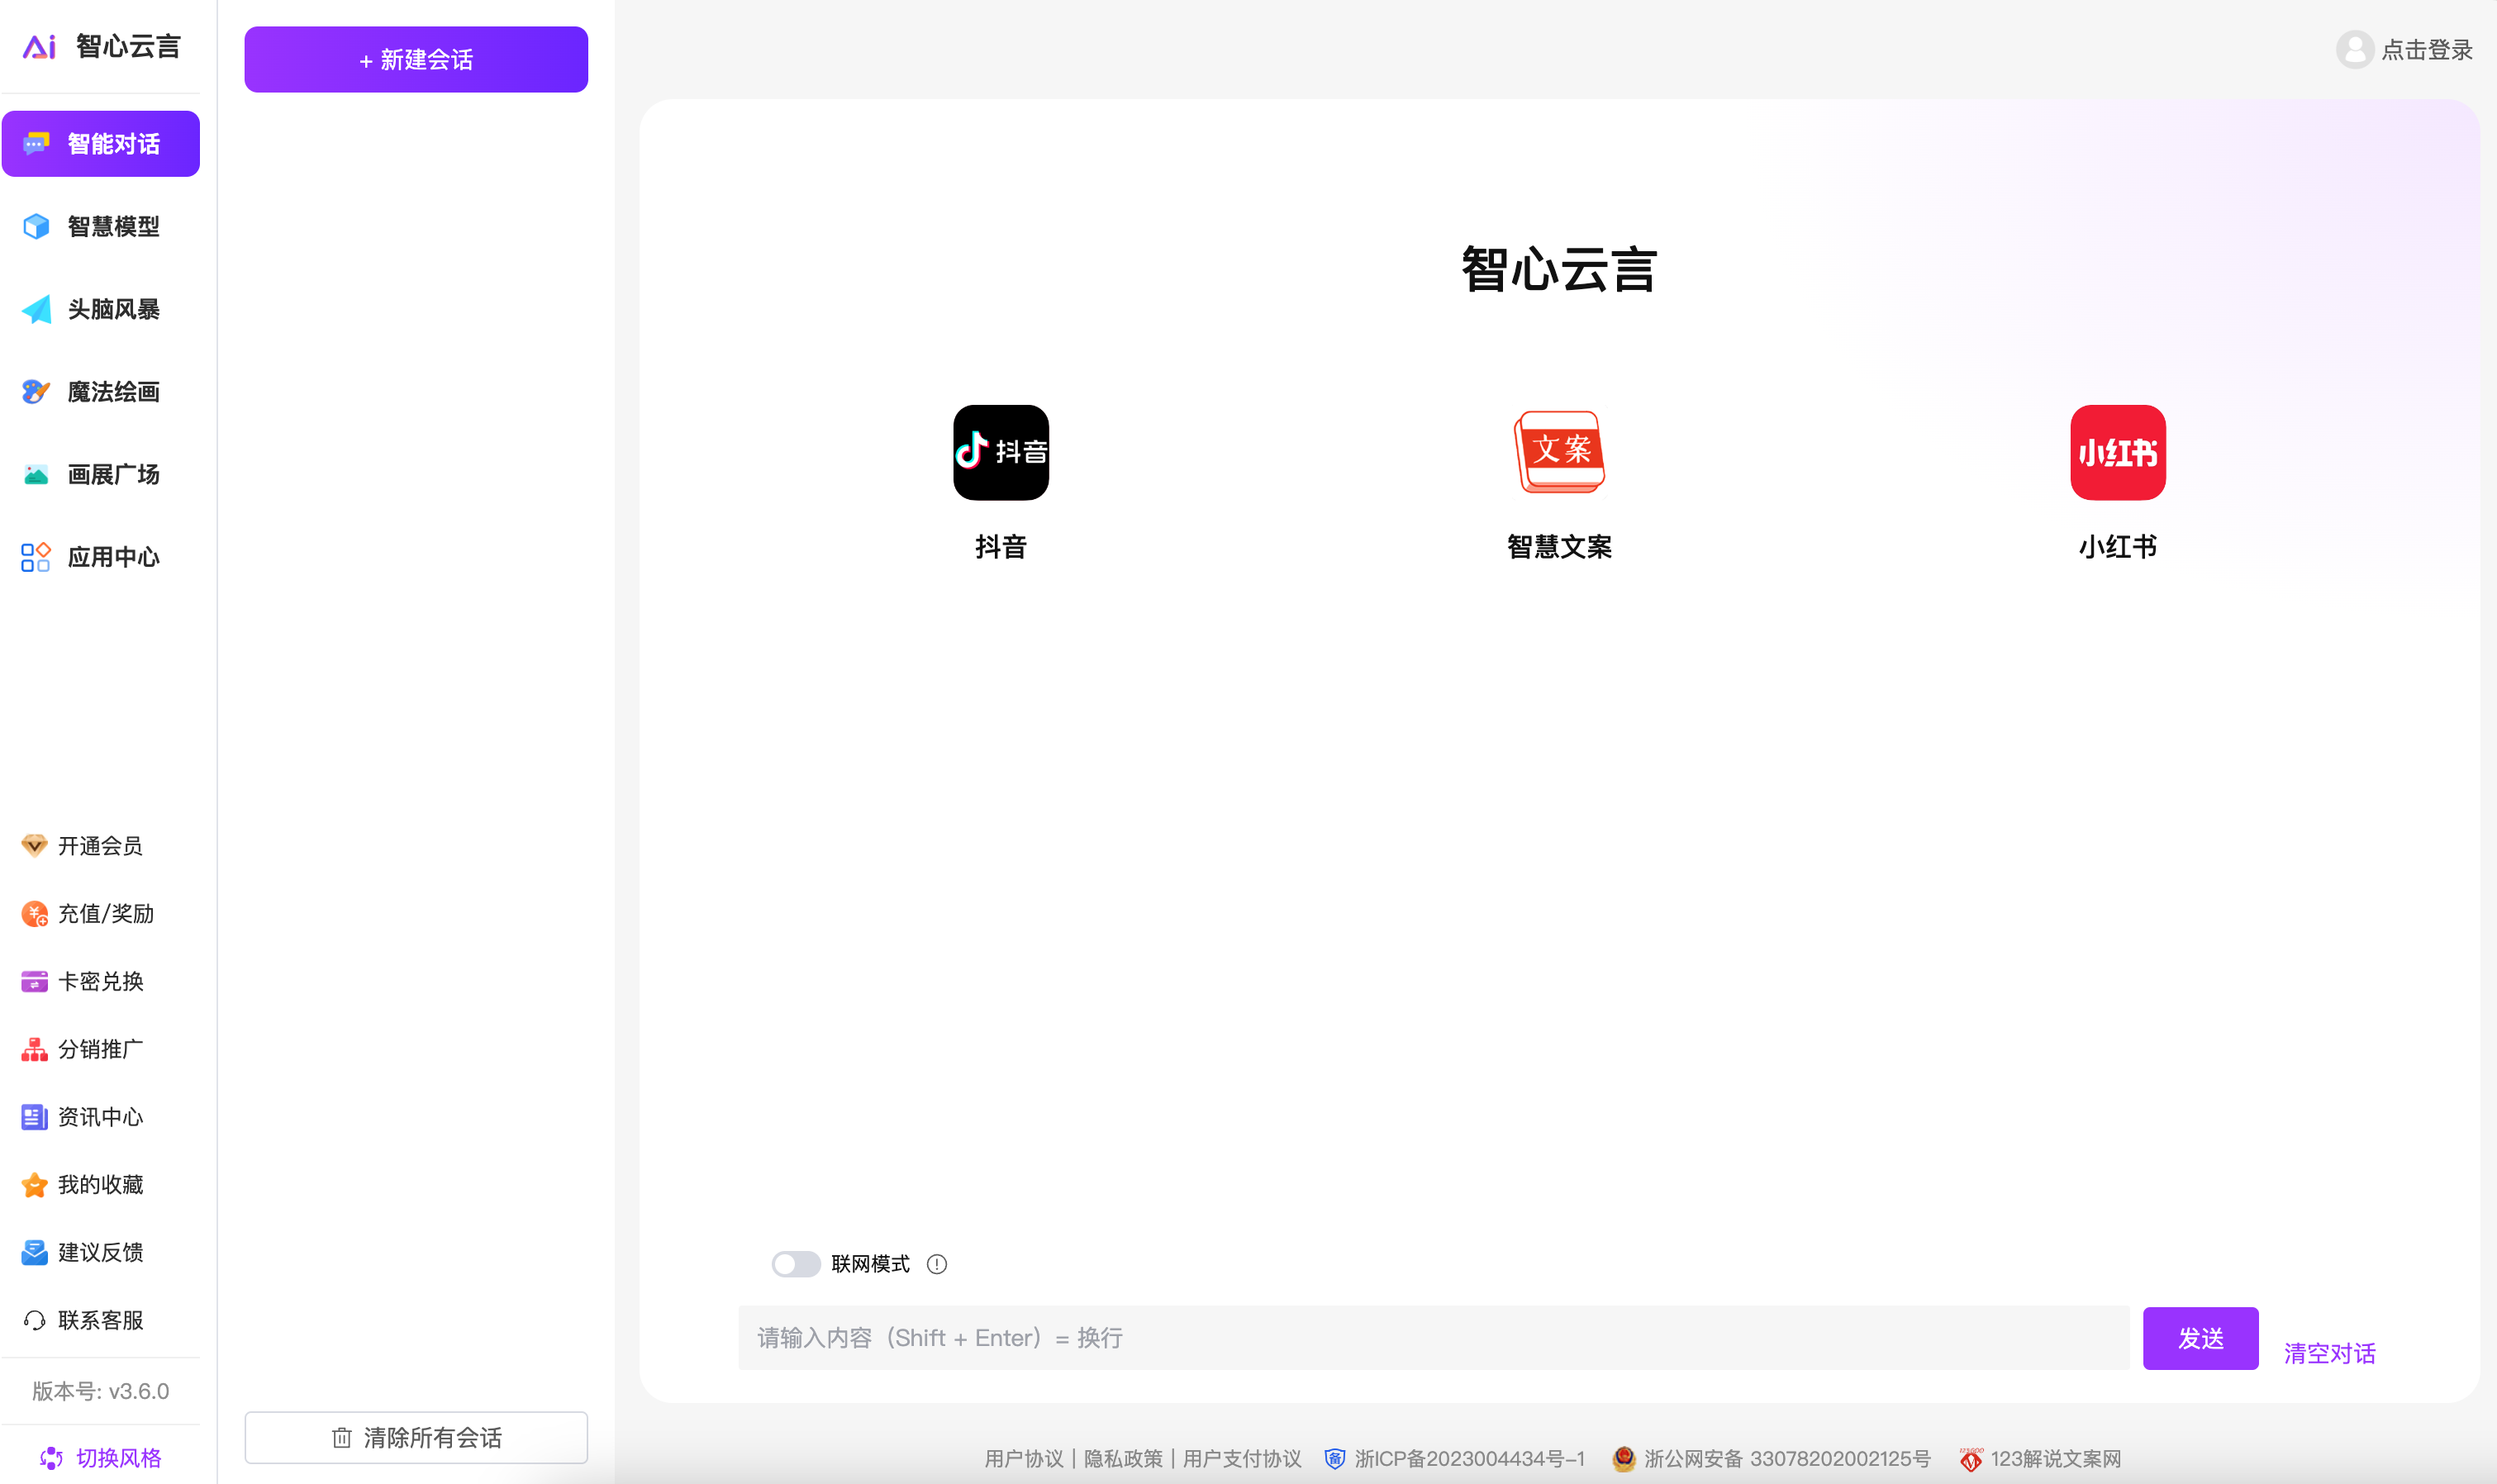The width and height of the screenshot is (2497, 1484).
Task: Click the 应用中心 grid icon
Action: [x=36, y=557]
